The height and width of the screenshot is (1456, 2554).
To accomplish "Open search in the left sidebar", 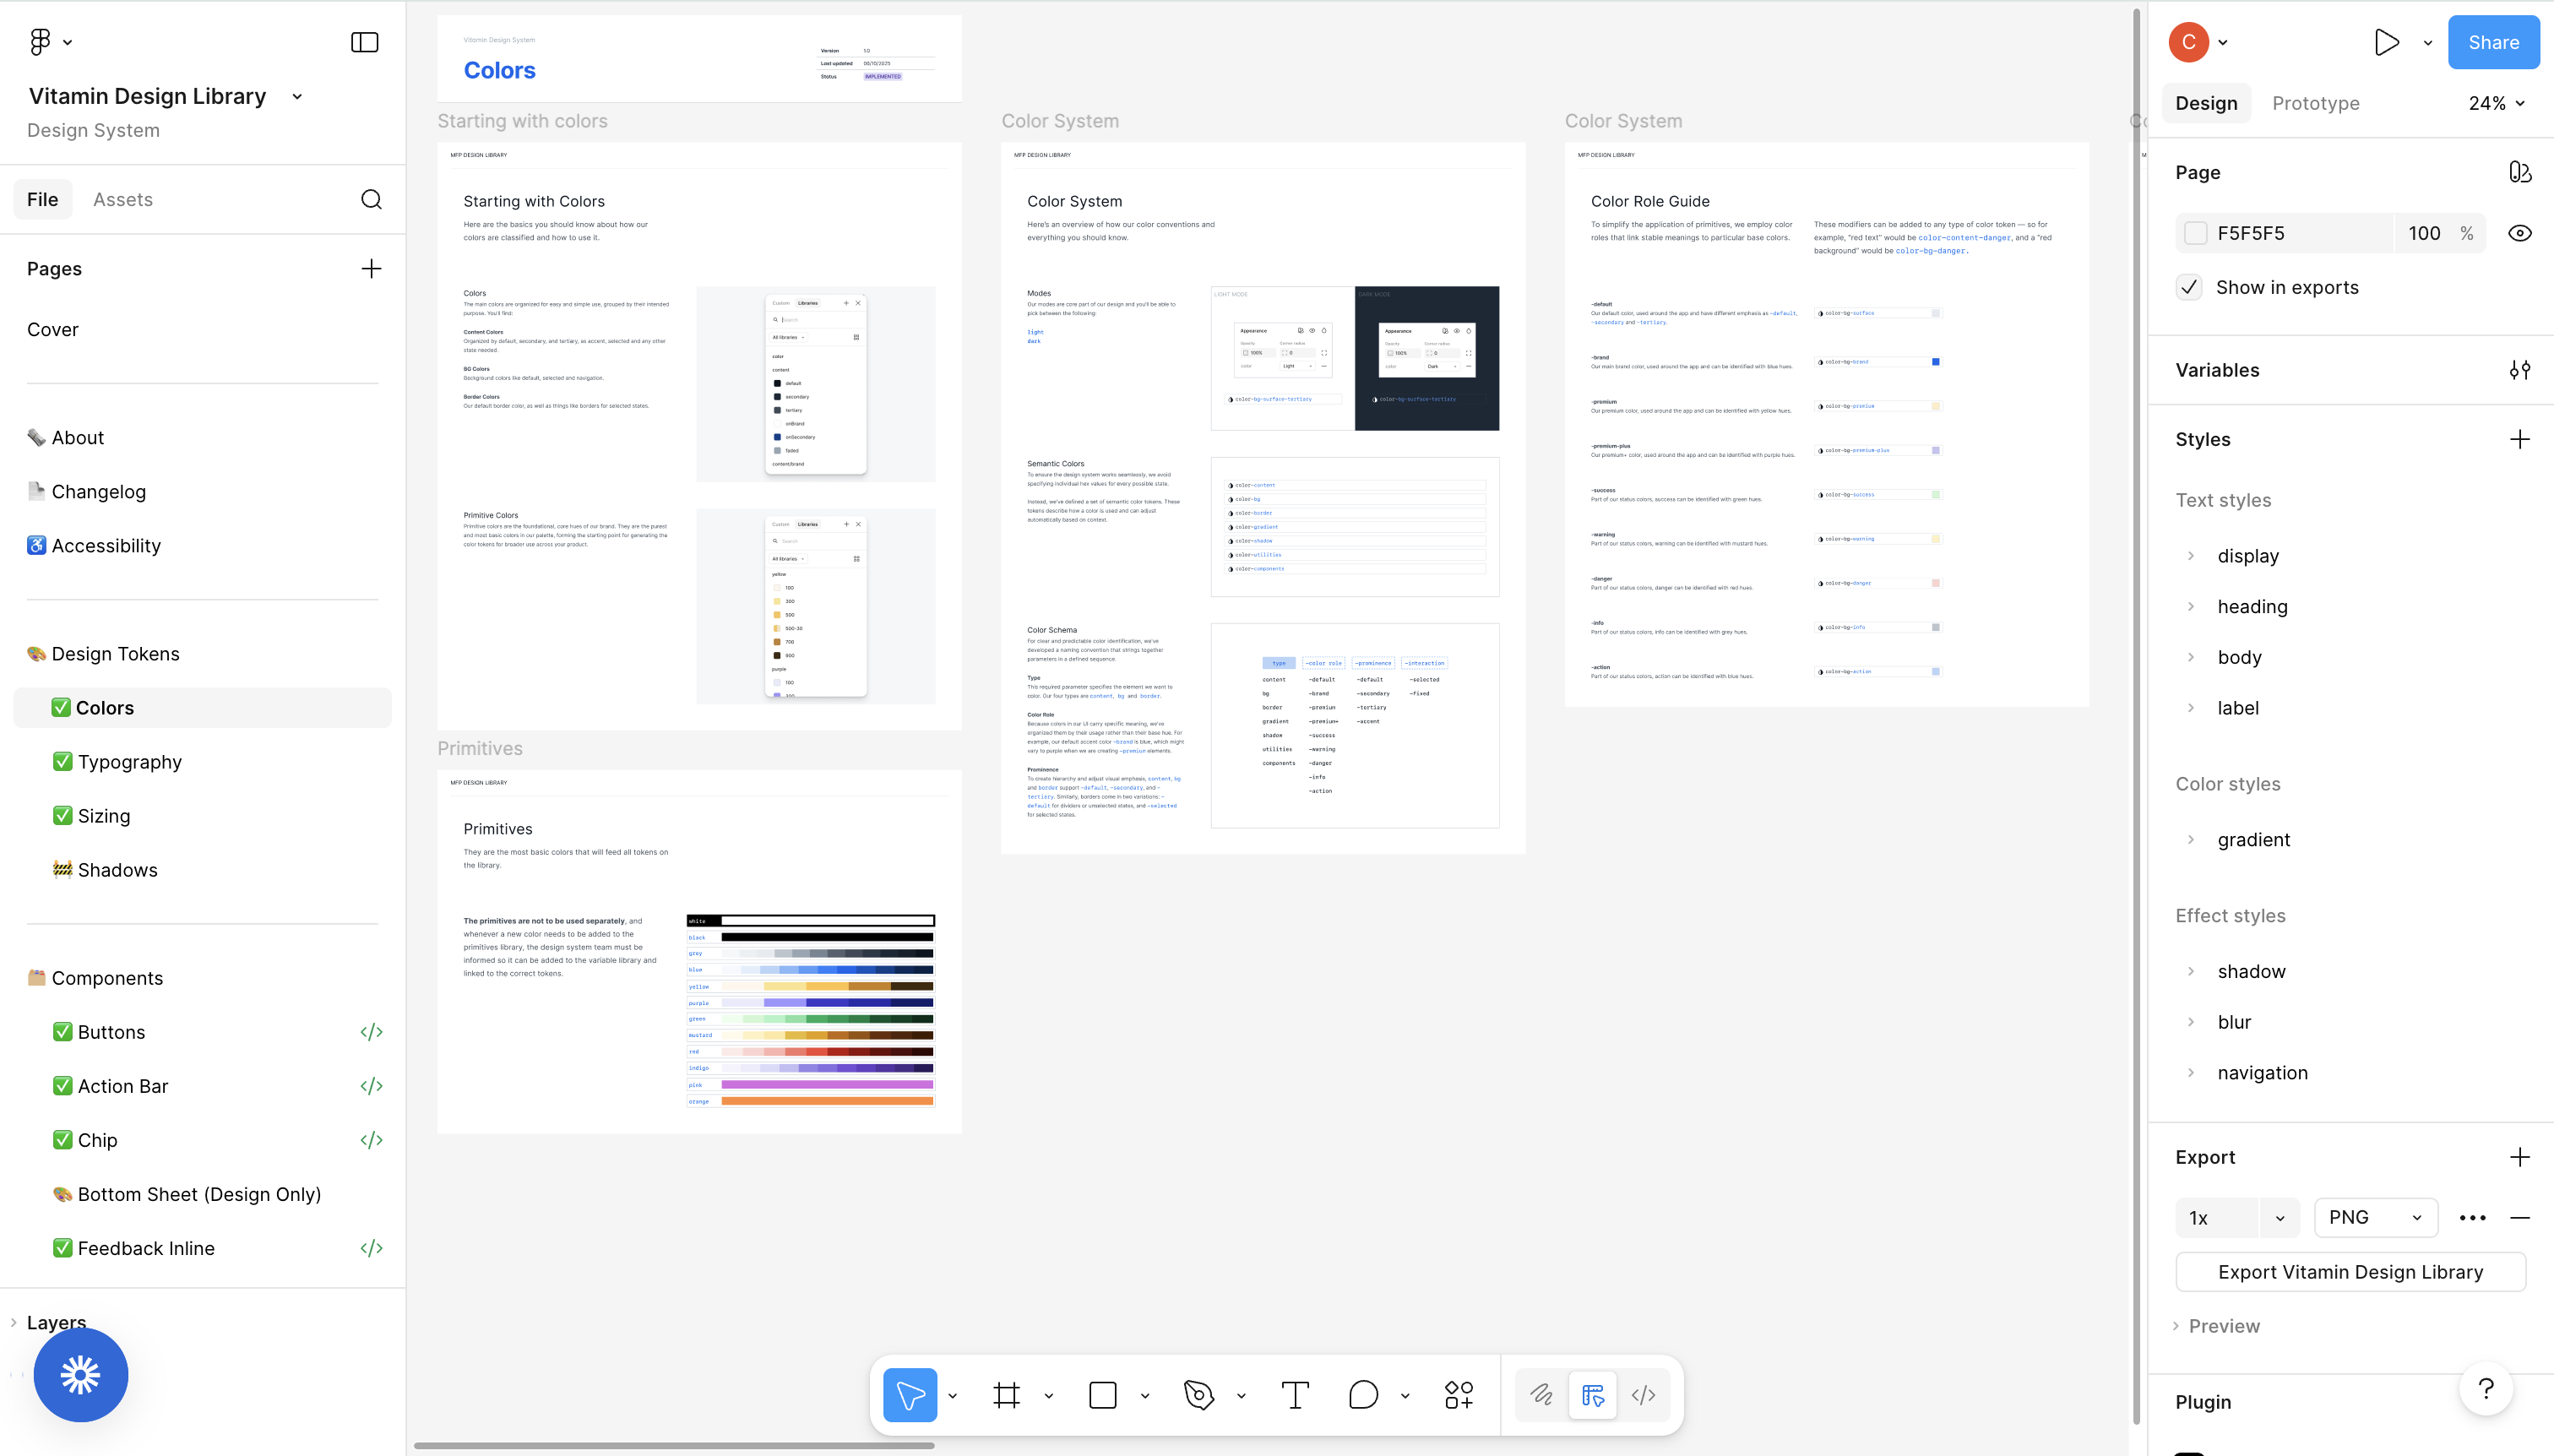I will tap(371, 199).
